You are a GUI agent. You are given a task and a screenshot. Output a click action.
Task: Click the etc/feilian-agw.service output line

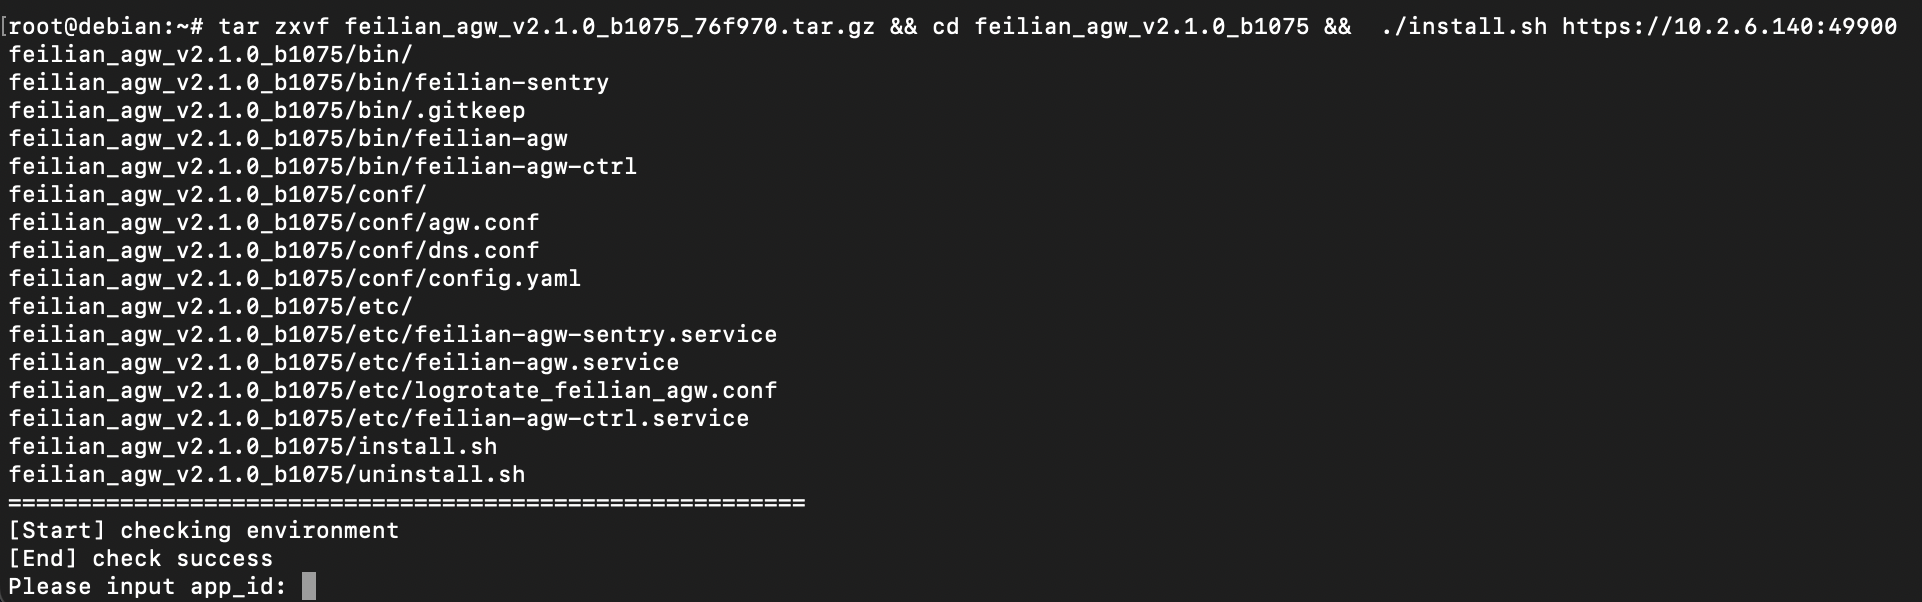point(344,363)
